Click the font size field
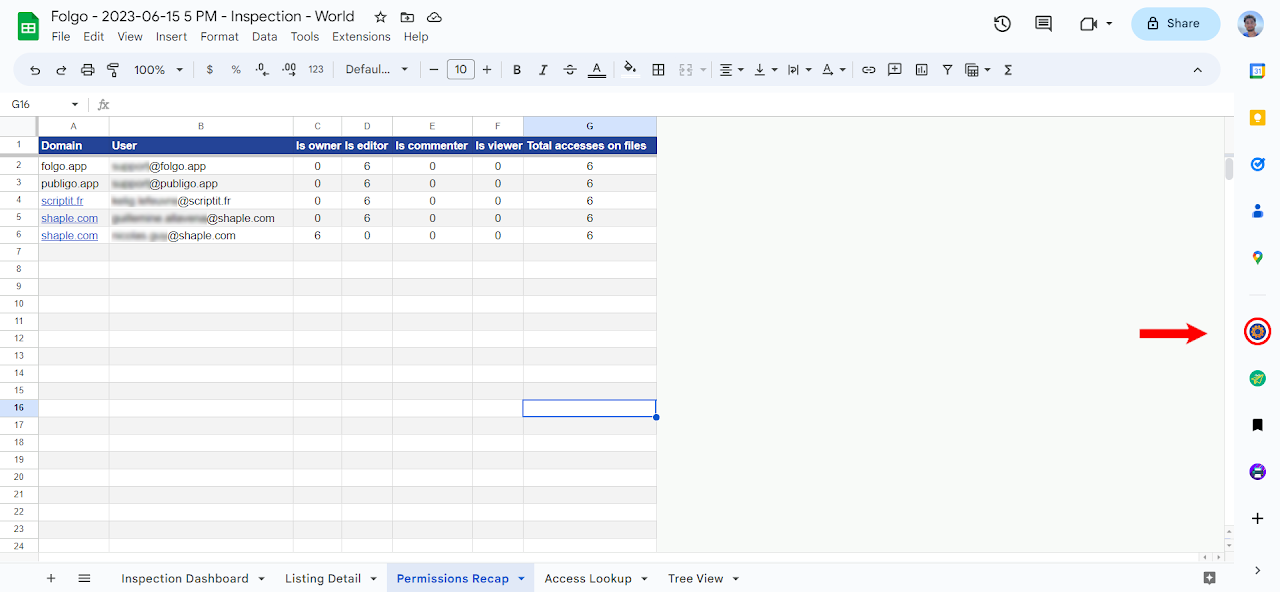The width and height of the screenshot is (1280, 592). 460,70
